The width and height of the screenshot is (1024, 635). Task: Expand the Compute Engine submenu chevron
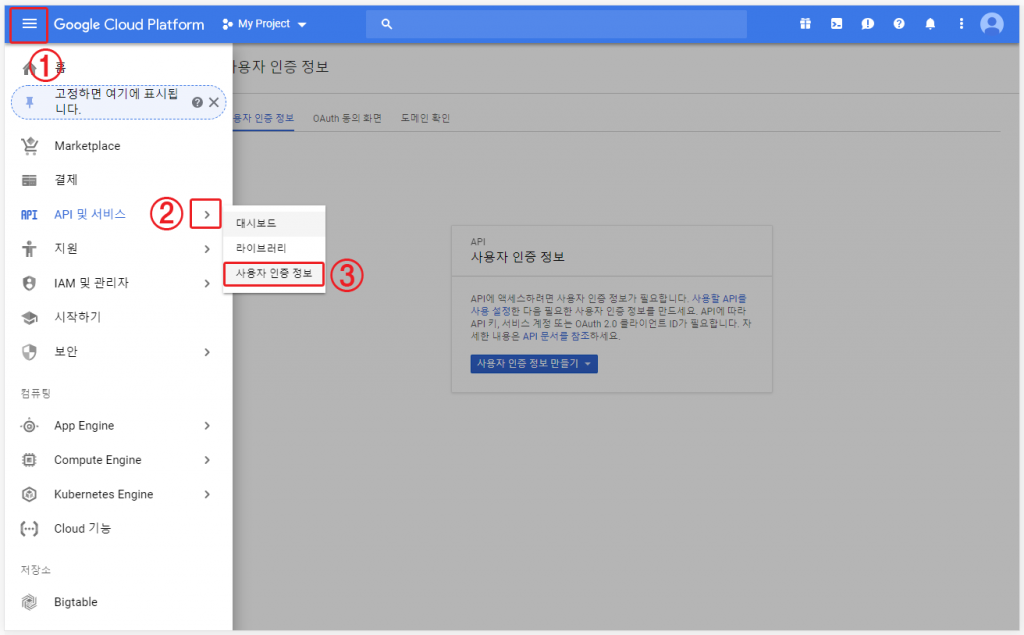point(206,460)
